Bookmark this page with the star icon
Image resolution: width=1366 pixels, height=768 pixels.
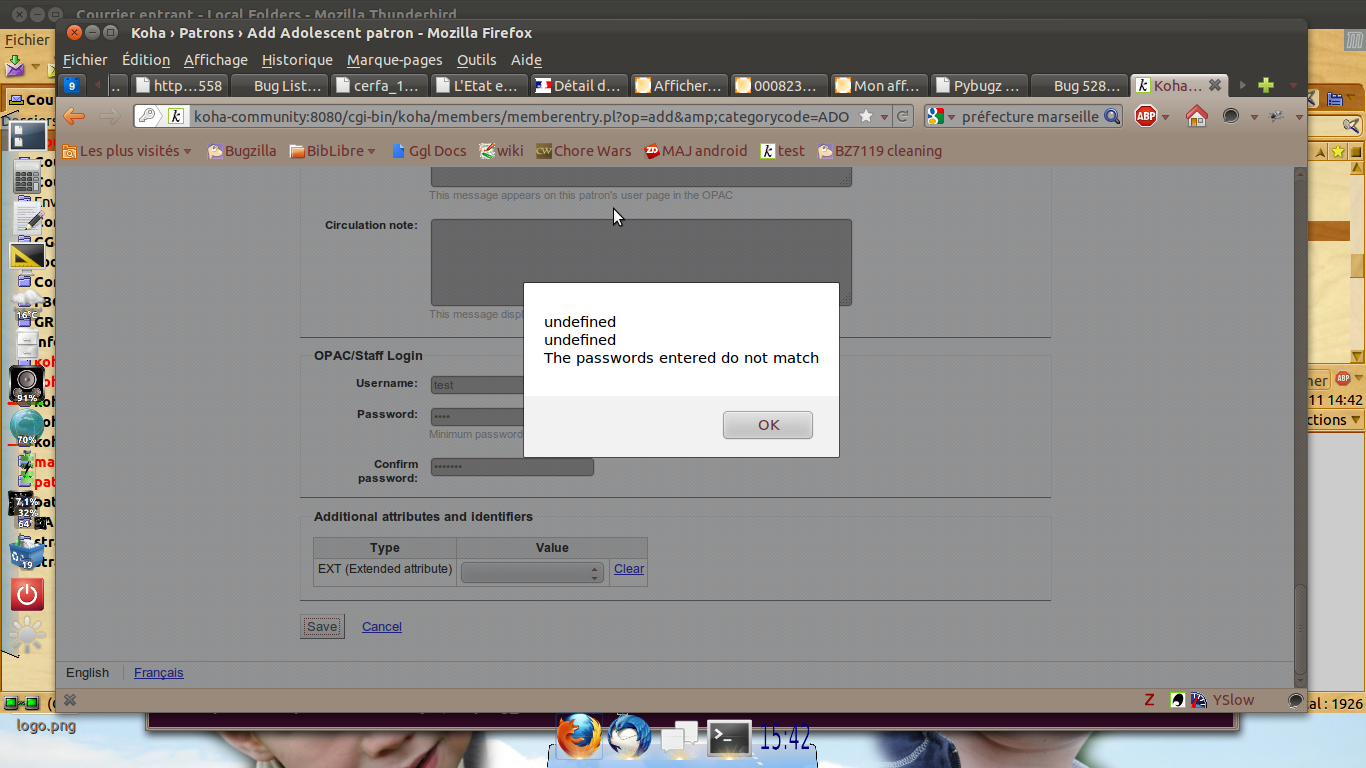(x=865, y=117)
